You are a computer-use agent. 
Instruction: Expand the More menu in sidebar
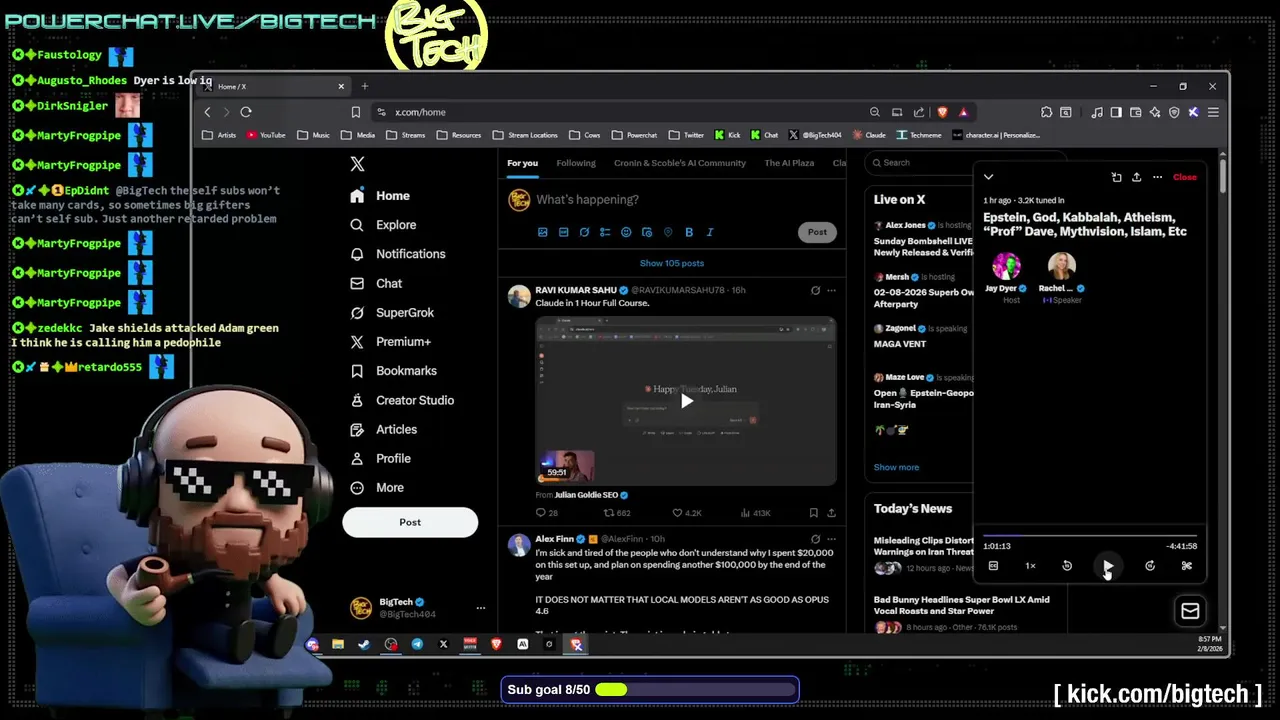click(x=377, y=488)
